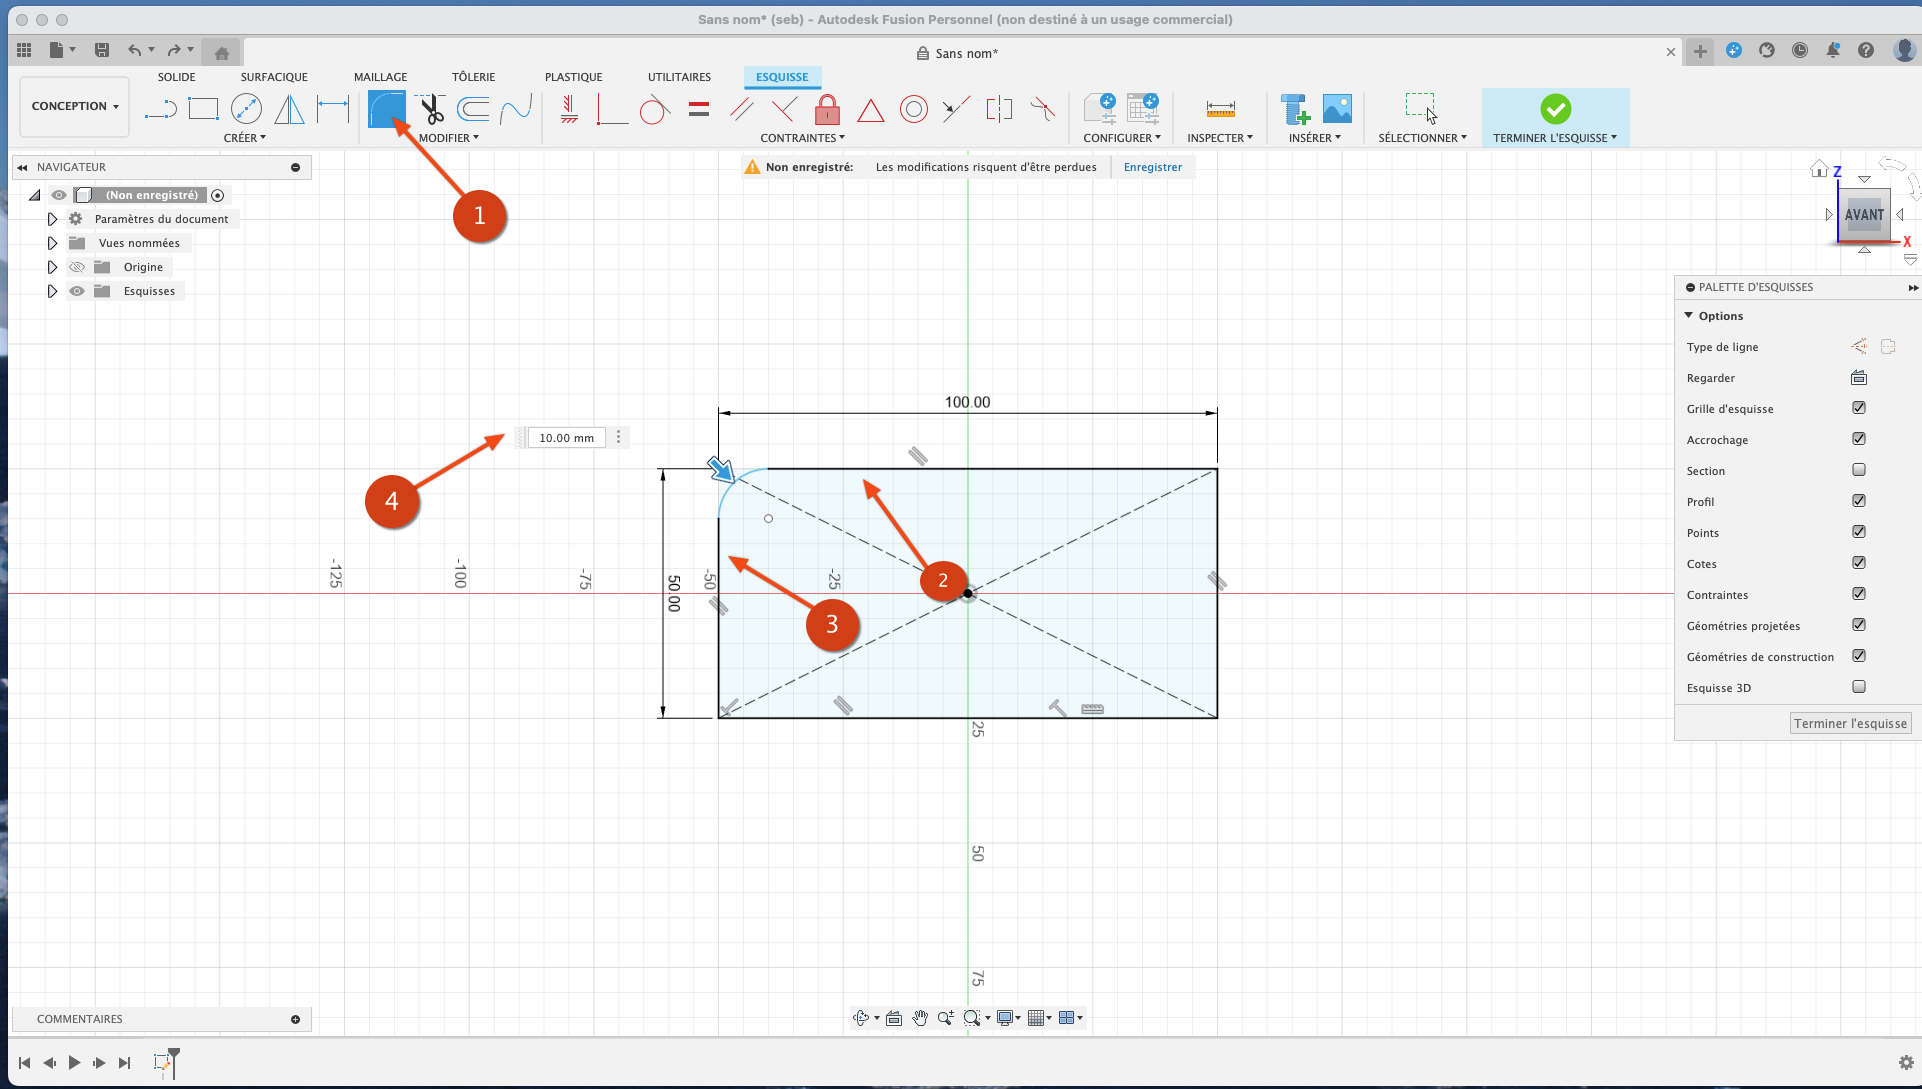Viewport: 1922px width, 1089px height.
Task: Apply the Lock/Fix constraint
Action: (827, 109)
